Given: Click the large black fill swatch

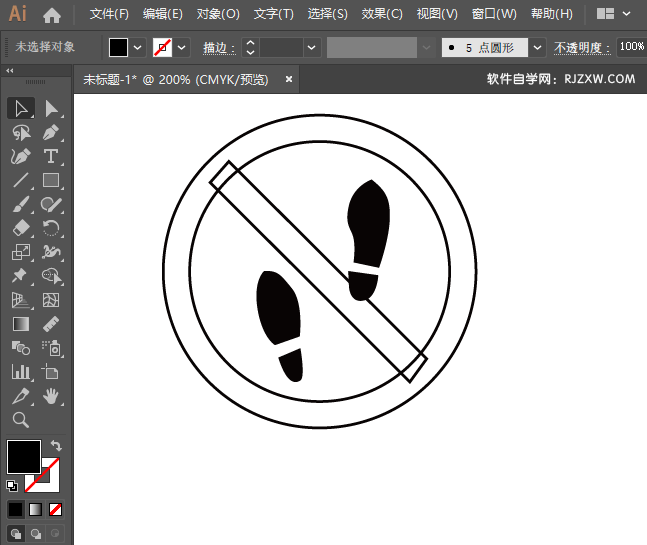Looking at the screenshot, I should click(x=24, y=457).
